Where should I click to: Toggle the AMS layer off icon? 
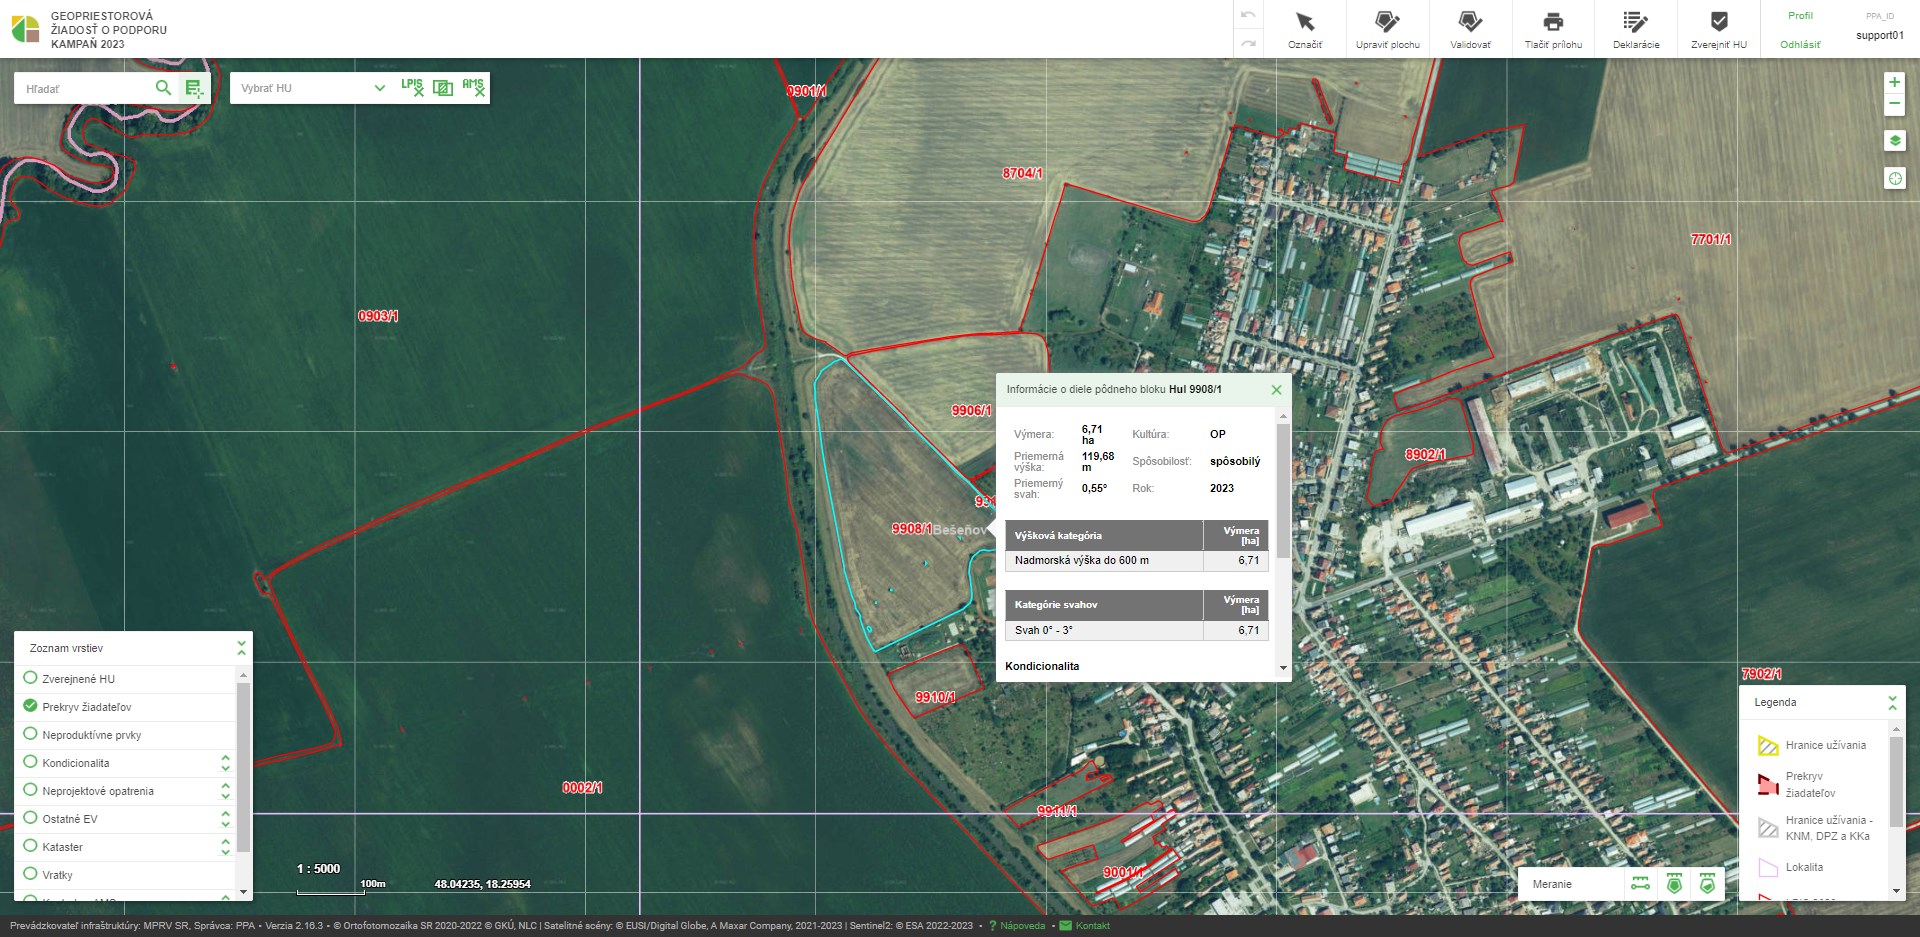click(x=473, y=87)
